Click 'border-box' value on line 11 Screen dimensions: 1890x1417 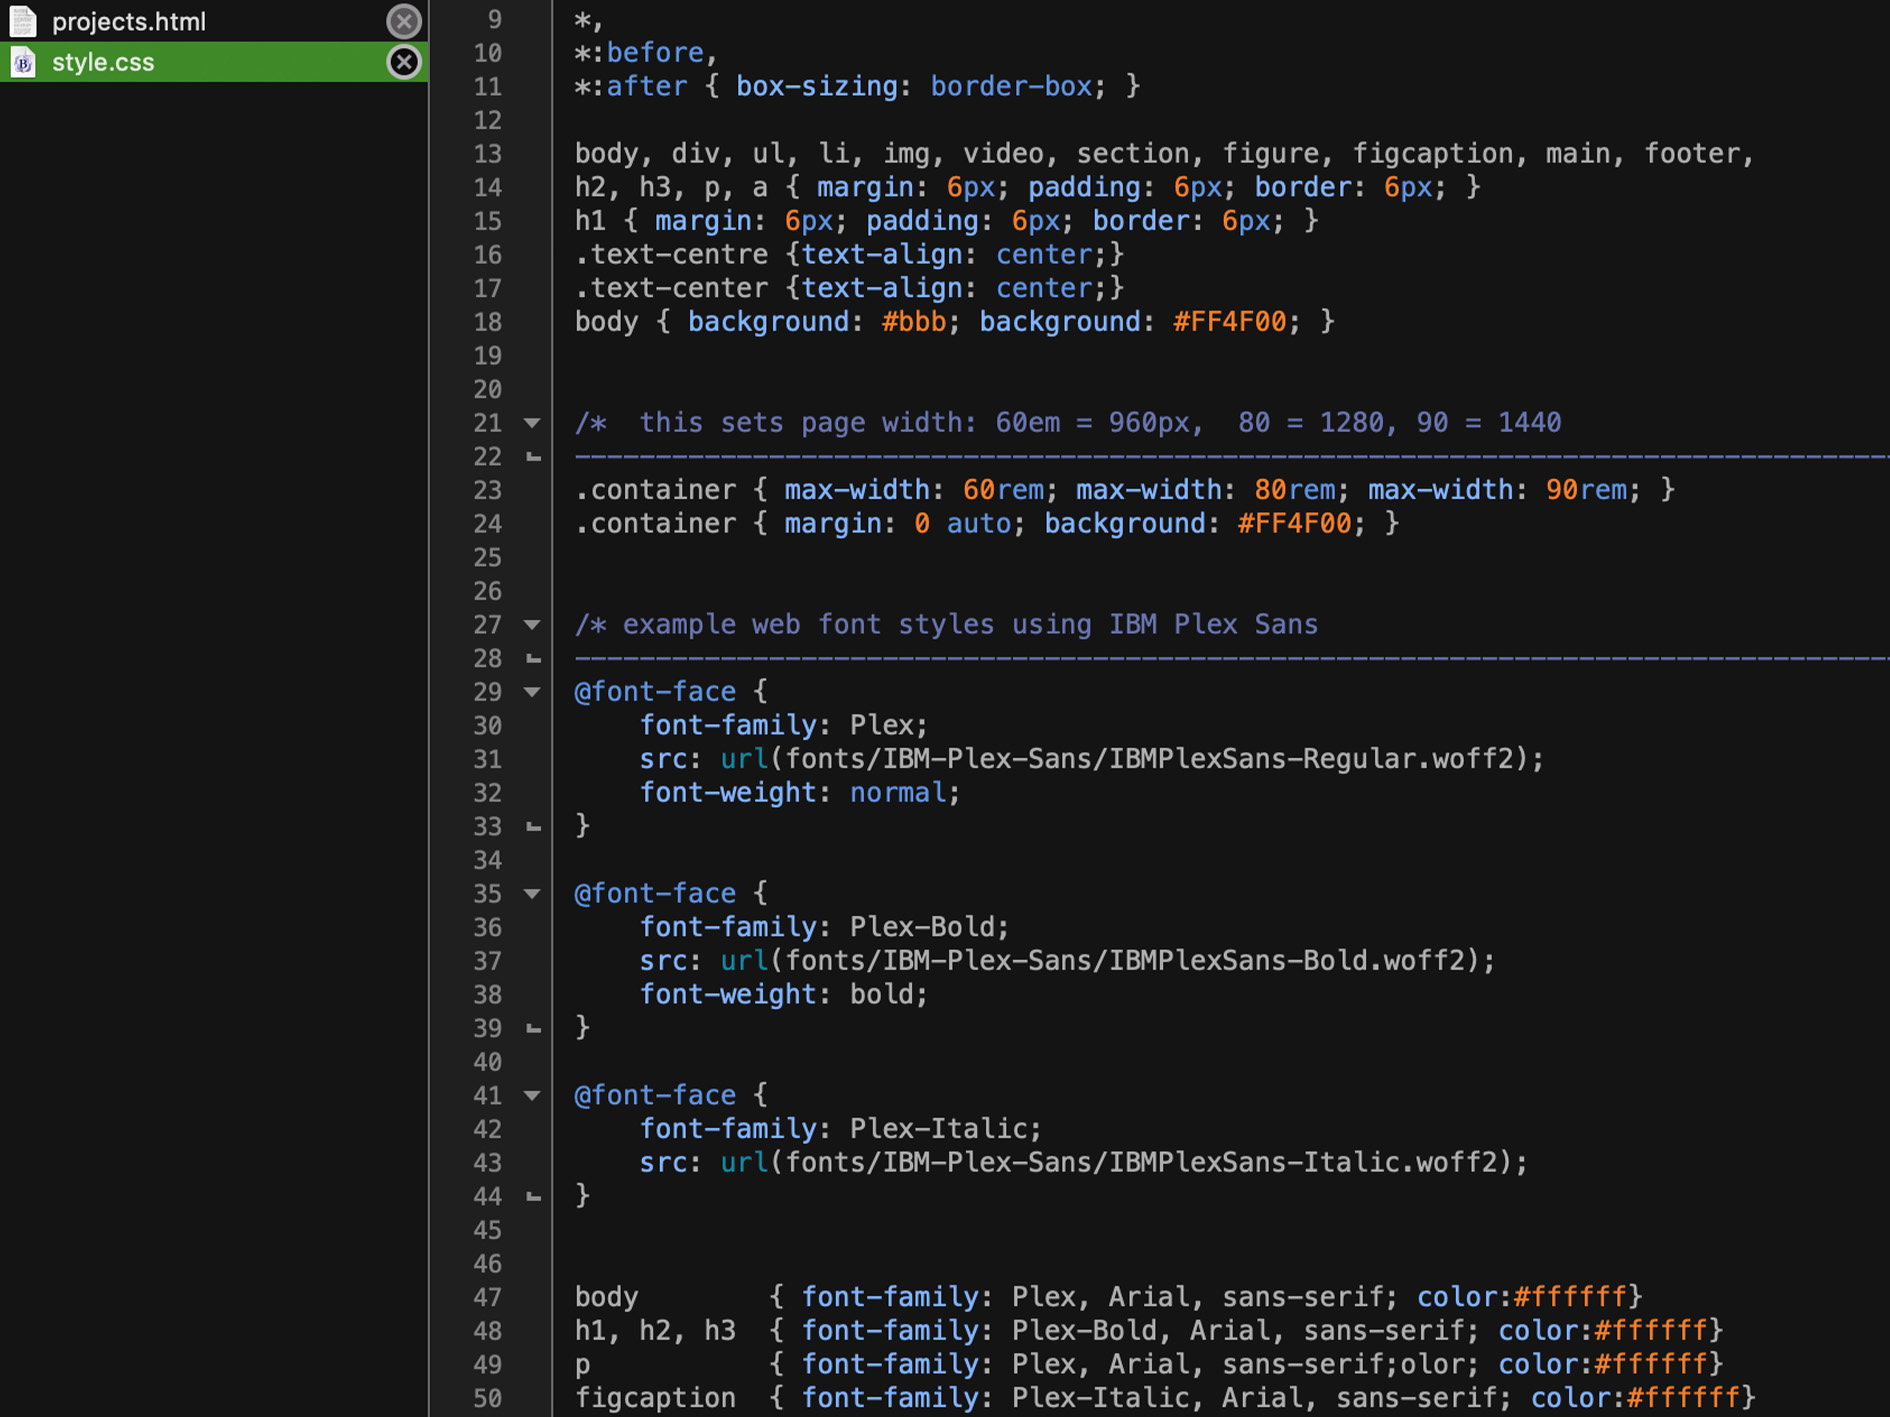coord(1012,87)
